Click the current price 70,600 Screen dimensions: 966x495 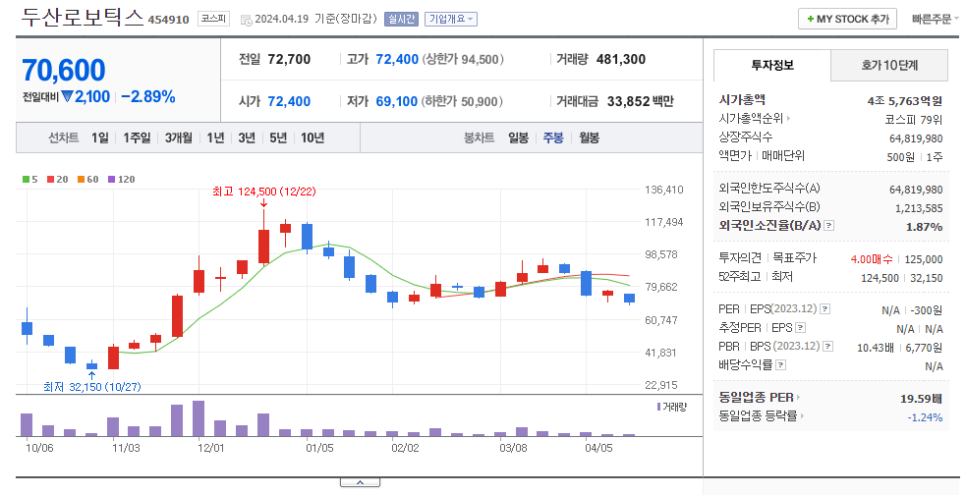(64, 70)
